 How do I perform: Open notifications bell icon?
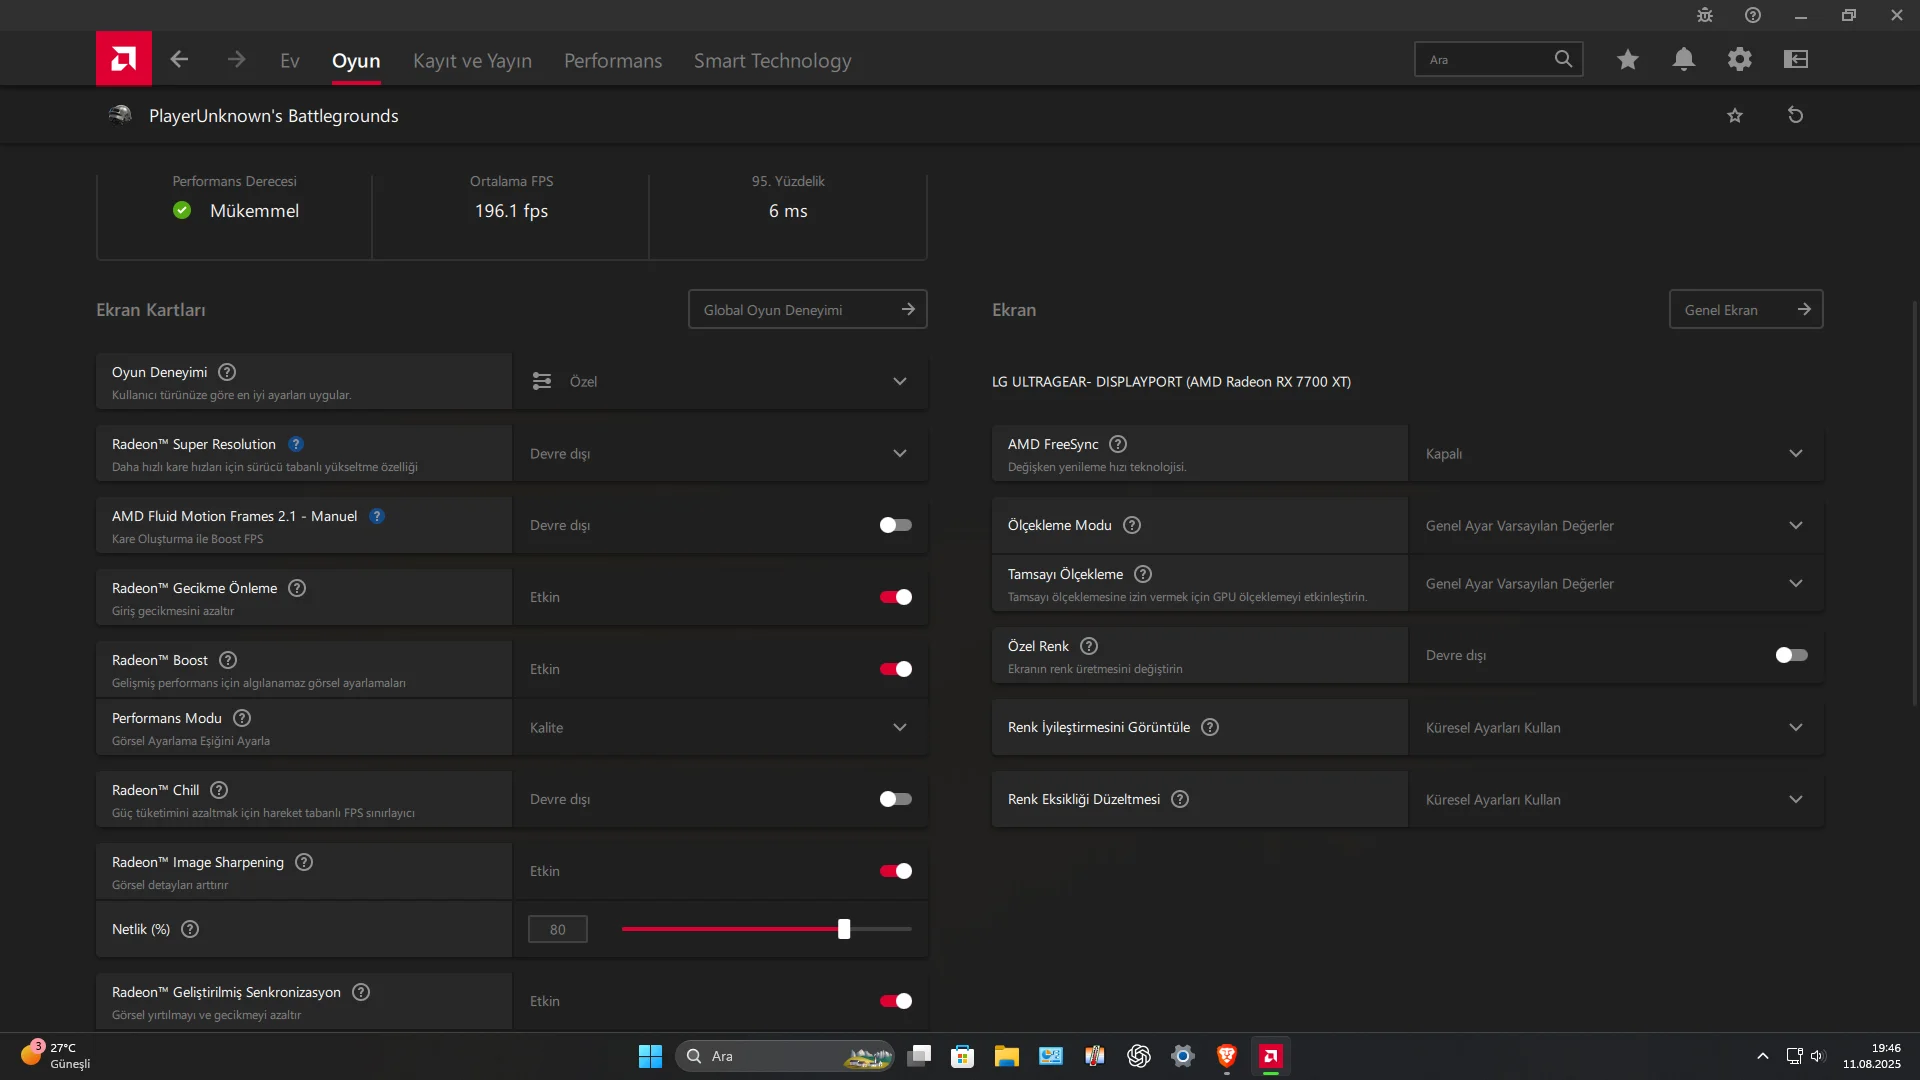(1684, 59)
